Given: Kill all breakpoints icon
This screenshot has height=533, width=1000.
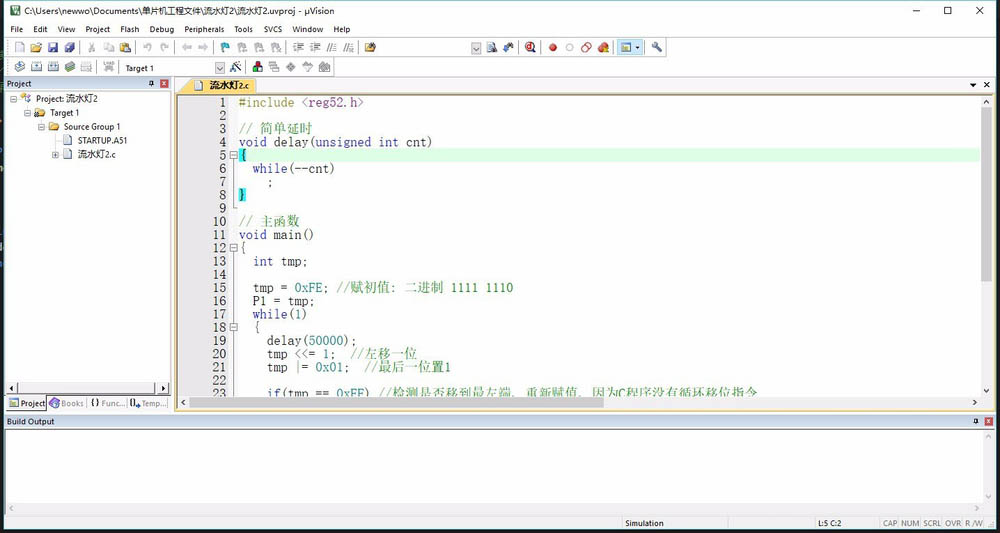Looking at the screenshot, I should click(603, 47).
